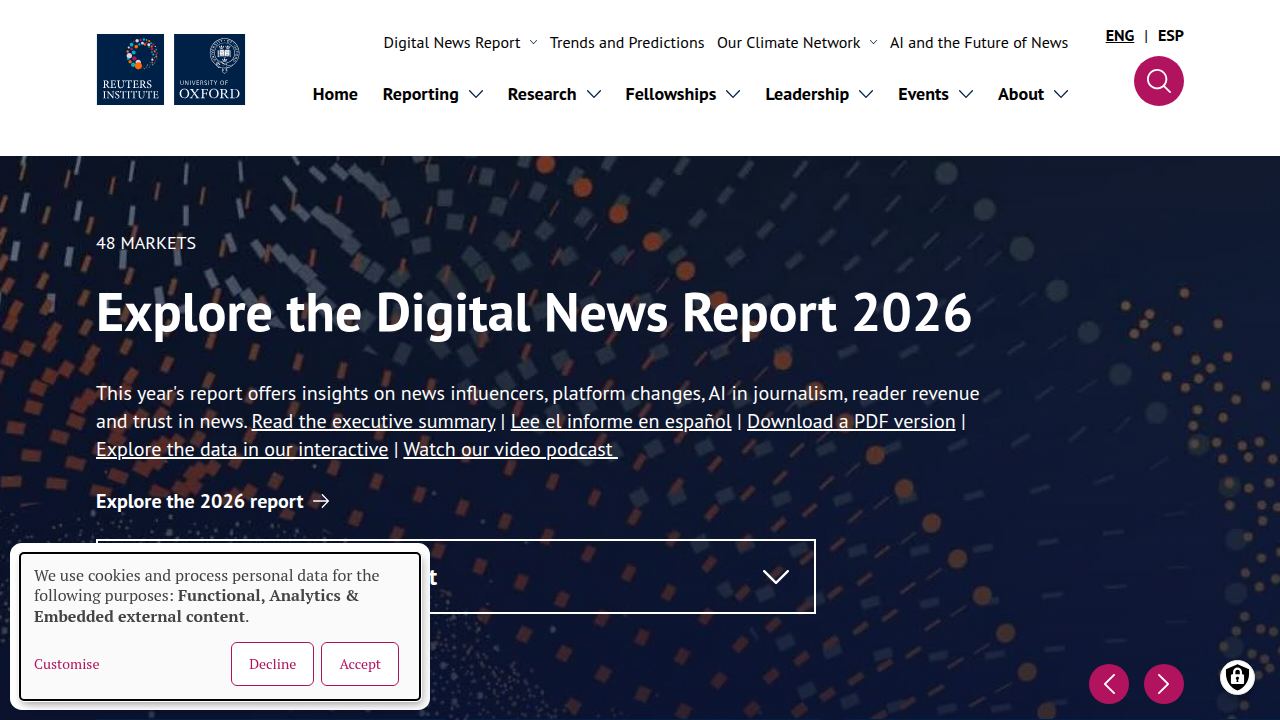
Task: Expand Digital News Report chevron
Action: [x=533, y=43]
